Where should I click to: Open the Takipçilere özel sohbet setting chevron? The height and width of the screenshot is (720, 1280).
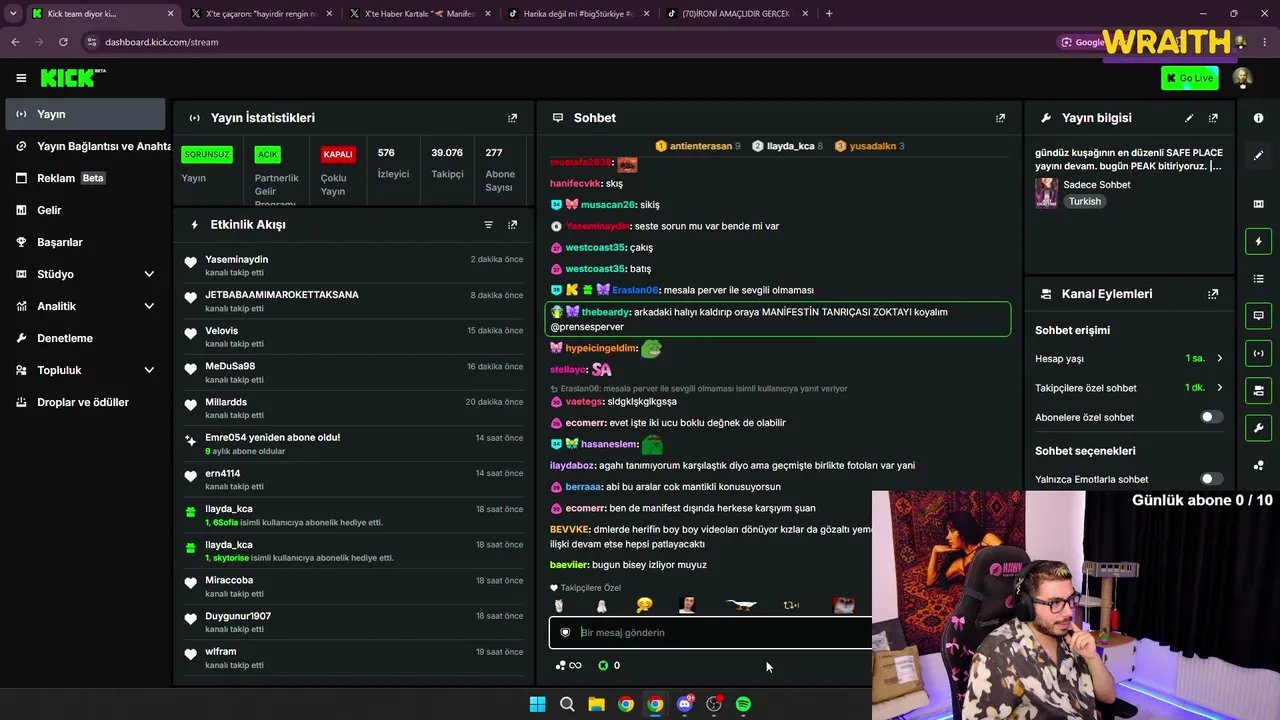click(x=1219, y=388)
